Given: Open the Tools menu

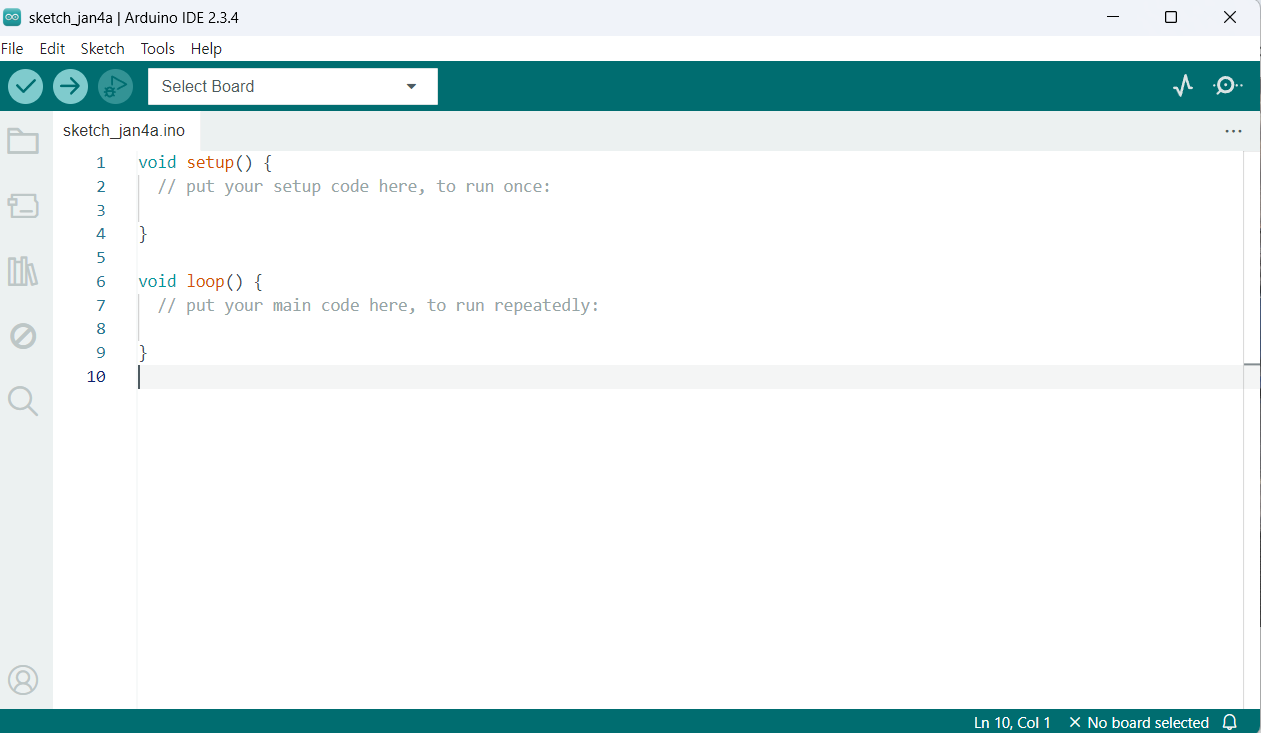Looking at the screenshot, I should point(157,48).
